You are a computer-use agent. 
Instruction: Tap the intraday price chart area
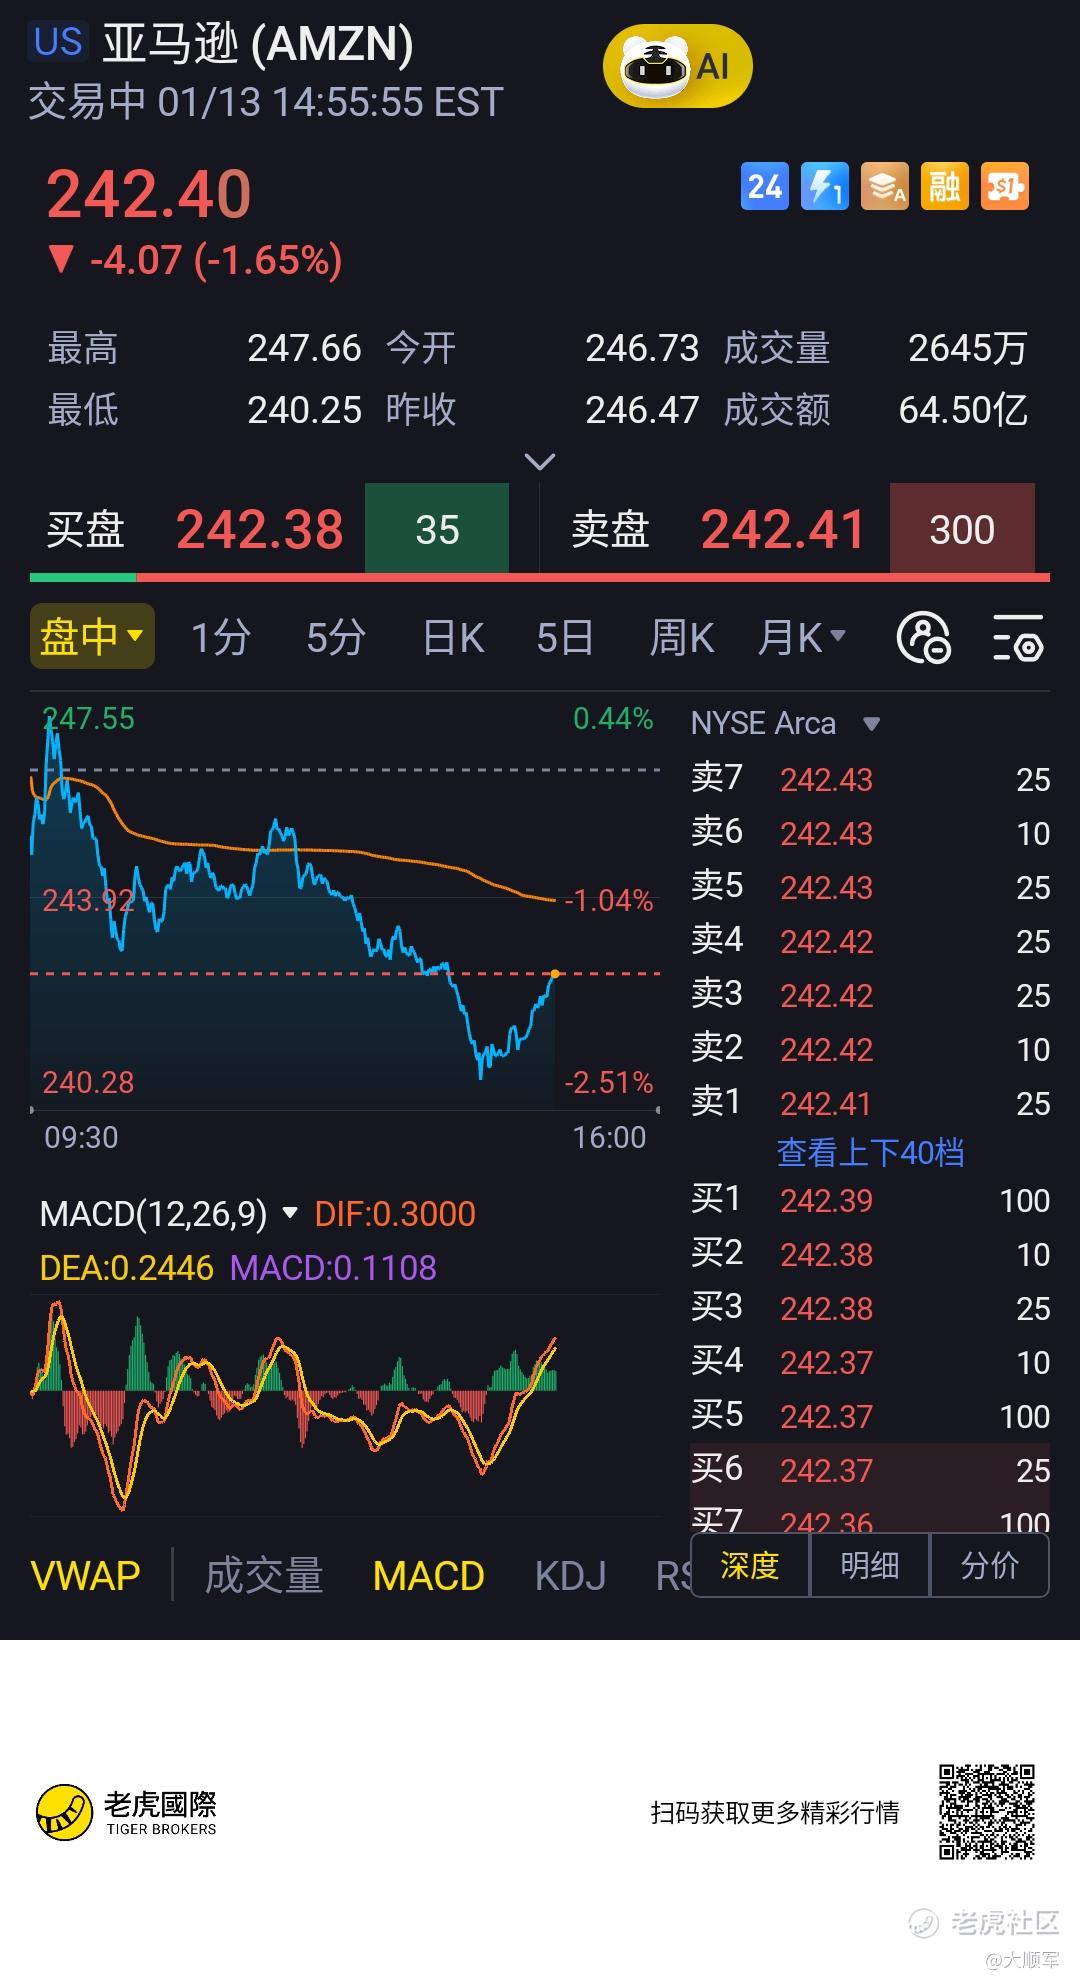click(345, 905)
